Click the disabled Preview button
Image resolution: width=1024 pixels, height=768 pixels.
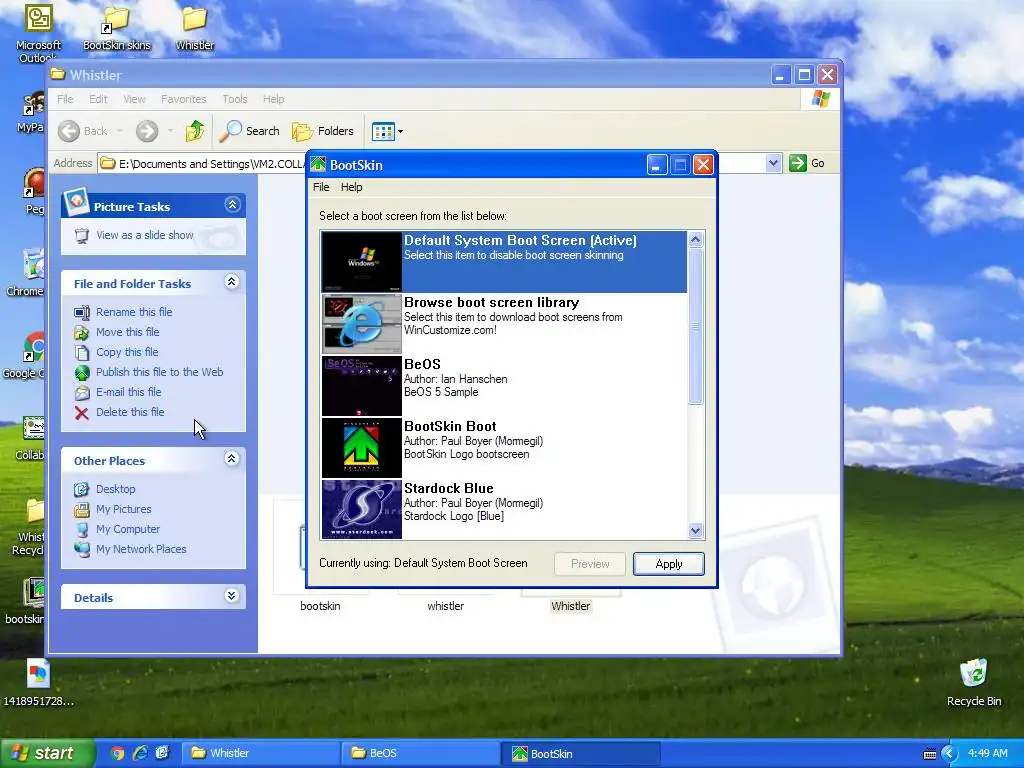pyautogui.click(x=590, y=564)
